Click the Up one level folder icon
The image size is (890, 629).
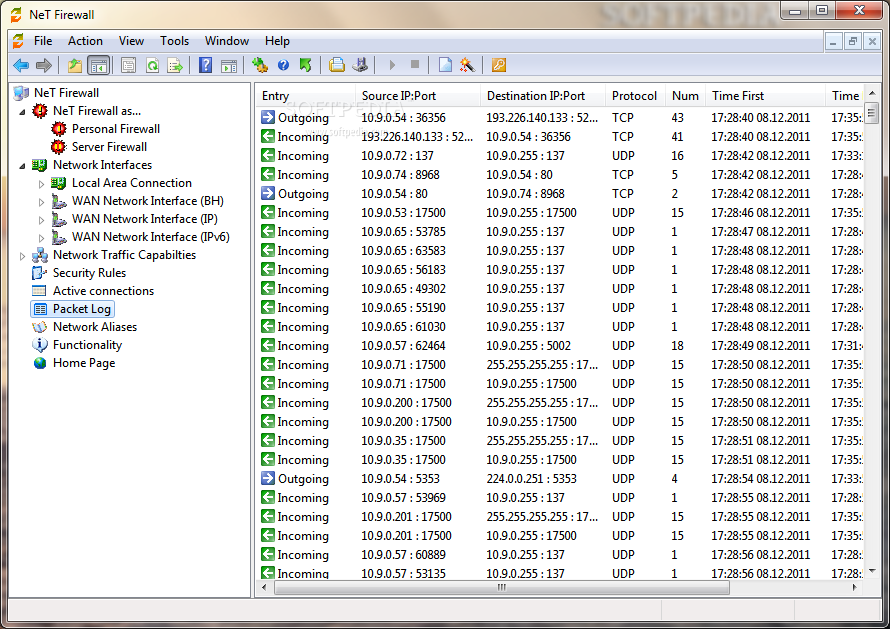74,65
